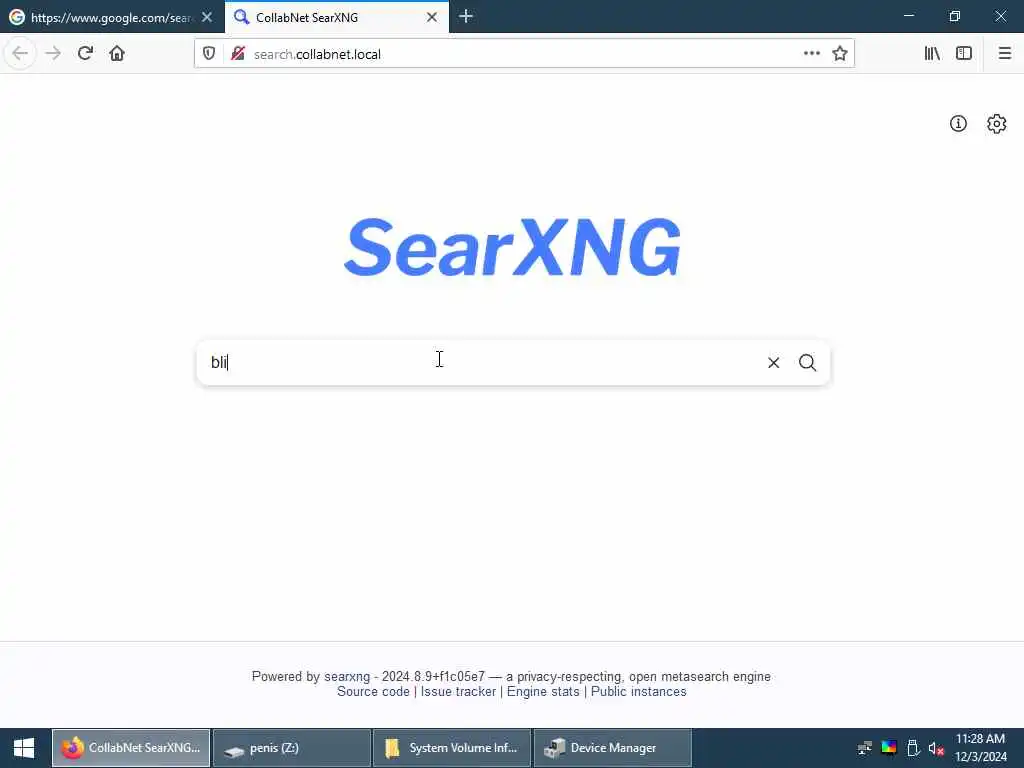The height and width of the screenshot is (768, 1024).
Task: Click the address bar URL field
Action: (x=522, y=54)
